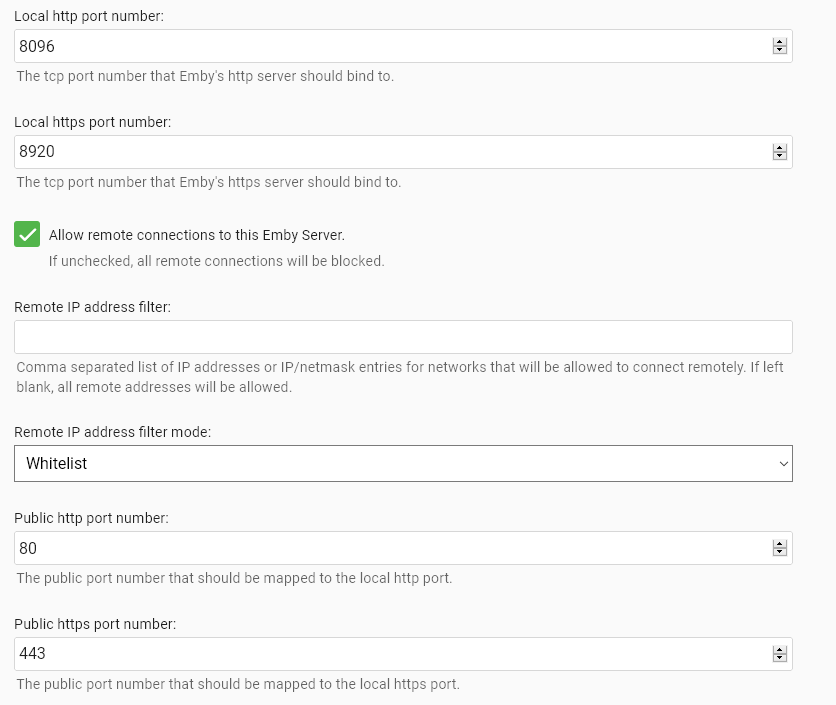836x705 pixels.
Task: Focus the Remote IP address filter text field
Action: click(x=400, y=337)
